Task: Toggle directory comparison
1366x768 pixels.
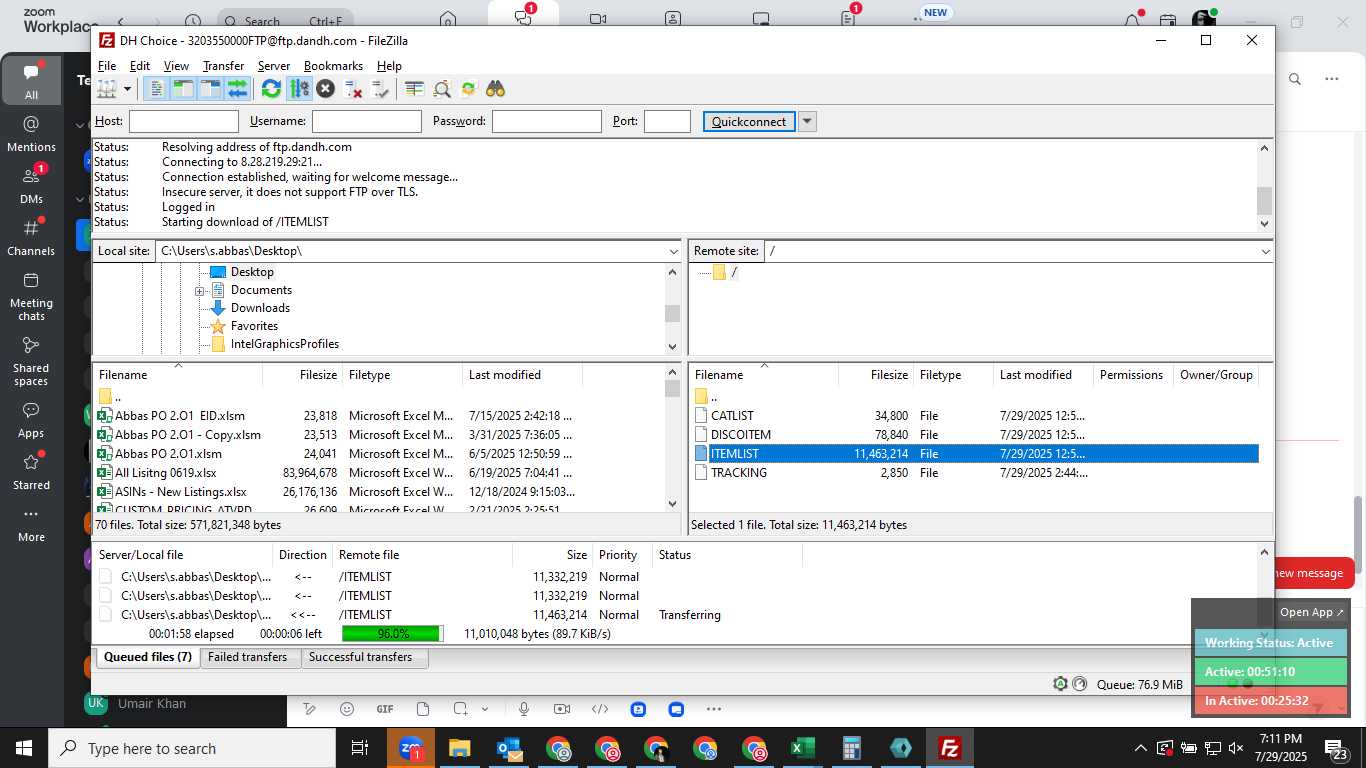Action: click(441, 89)
